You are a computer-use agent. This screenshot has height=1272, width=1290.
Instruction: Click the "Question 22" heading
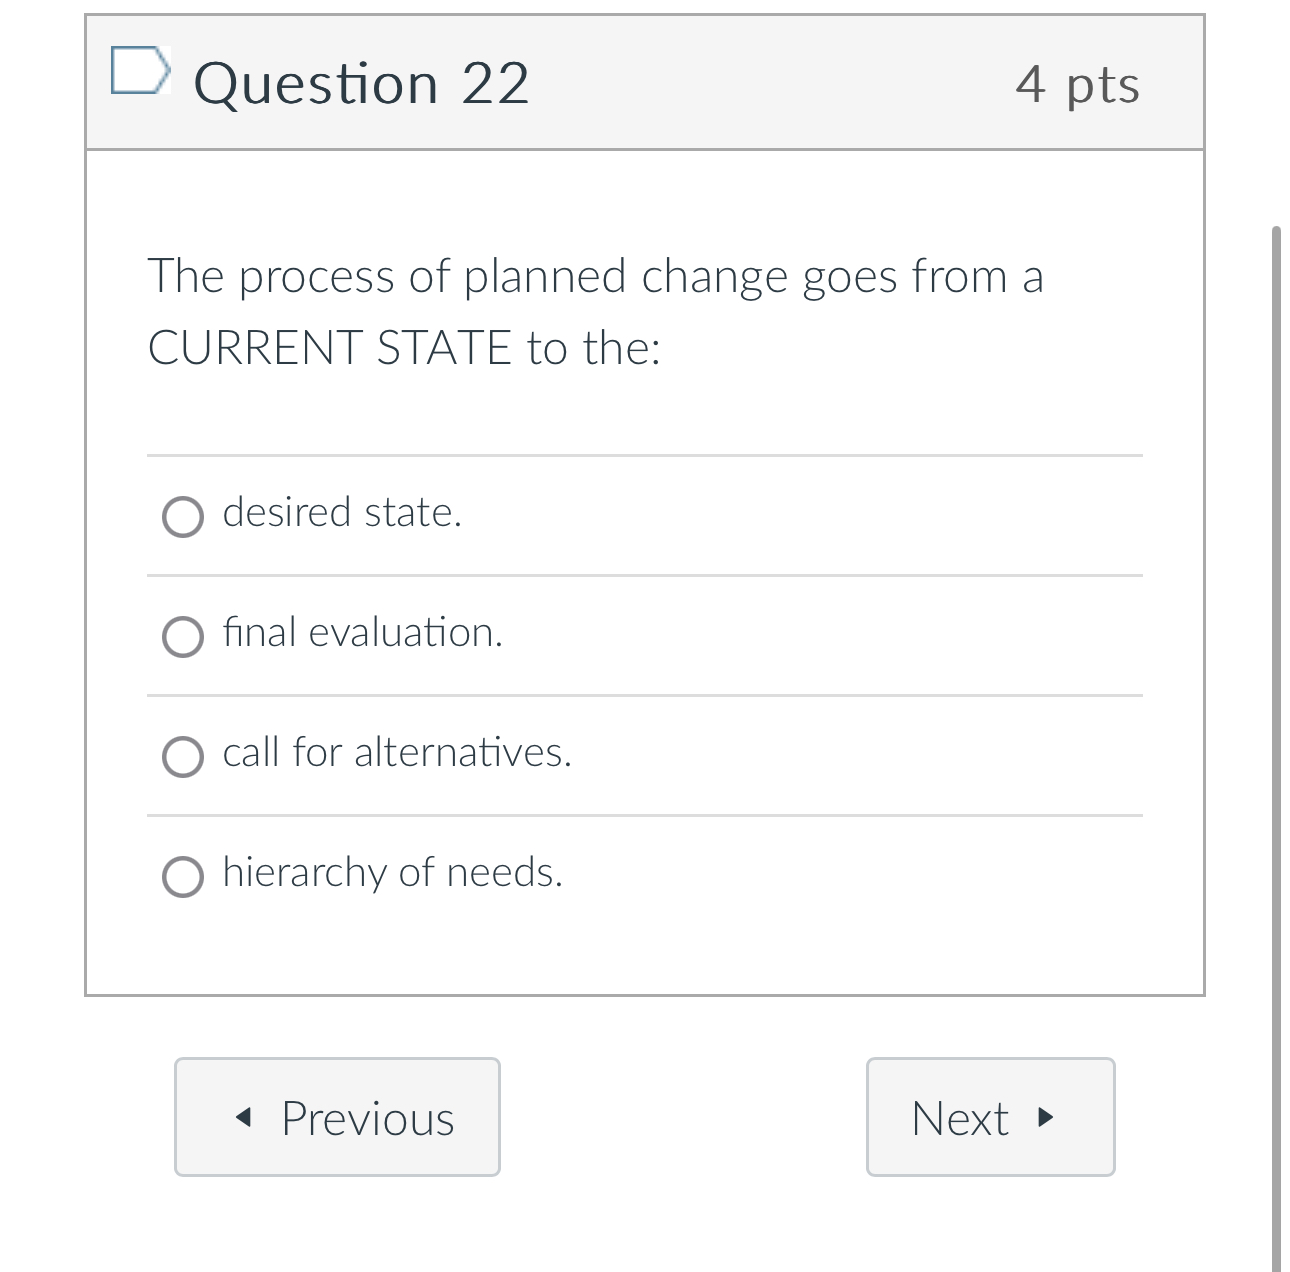click(361, 83)
